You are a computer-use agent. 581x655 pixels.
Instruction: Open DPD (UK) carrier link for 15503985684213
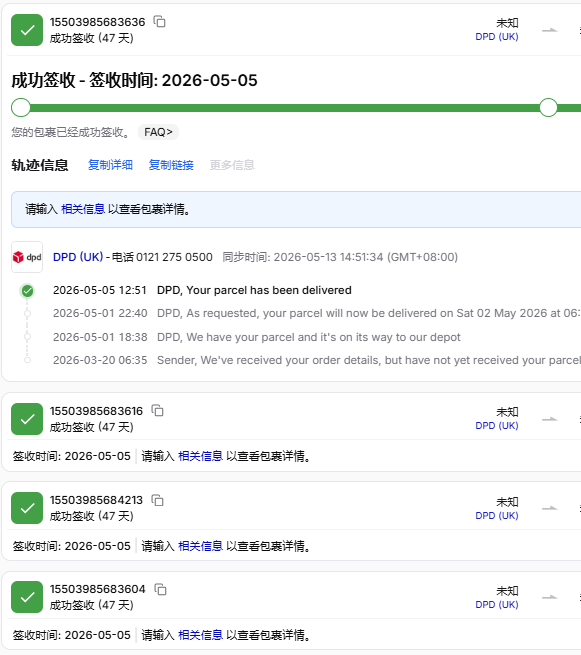click(x=497, y=515)
